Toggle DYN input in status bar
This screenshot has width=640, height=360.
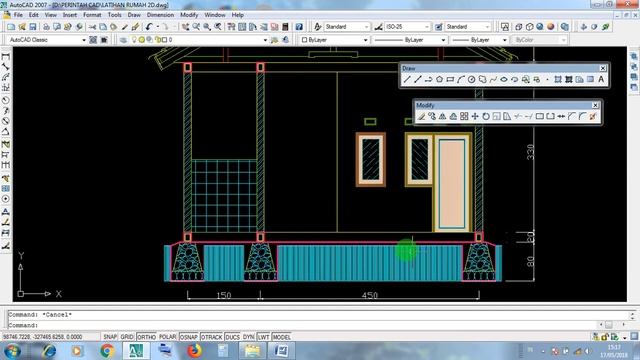[249, 337]
